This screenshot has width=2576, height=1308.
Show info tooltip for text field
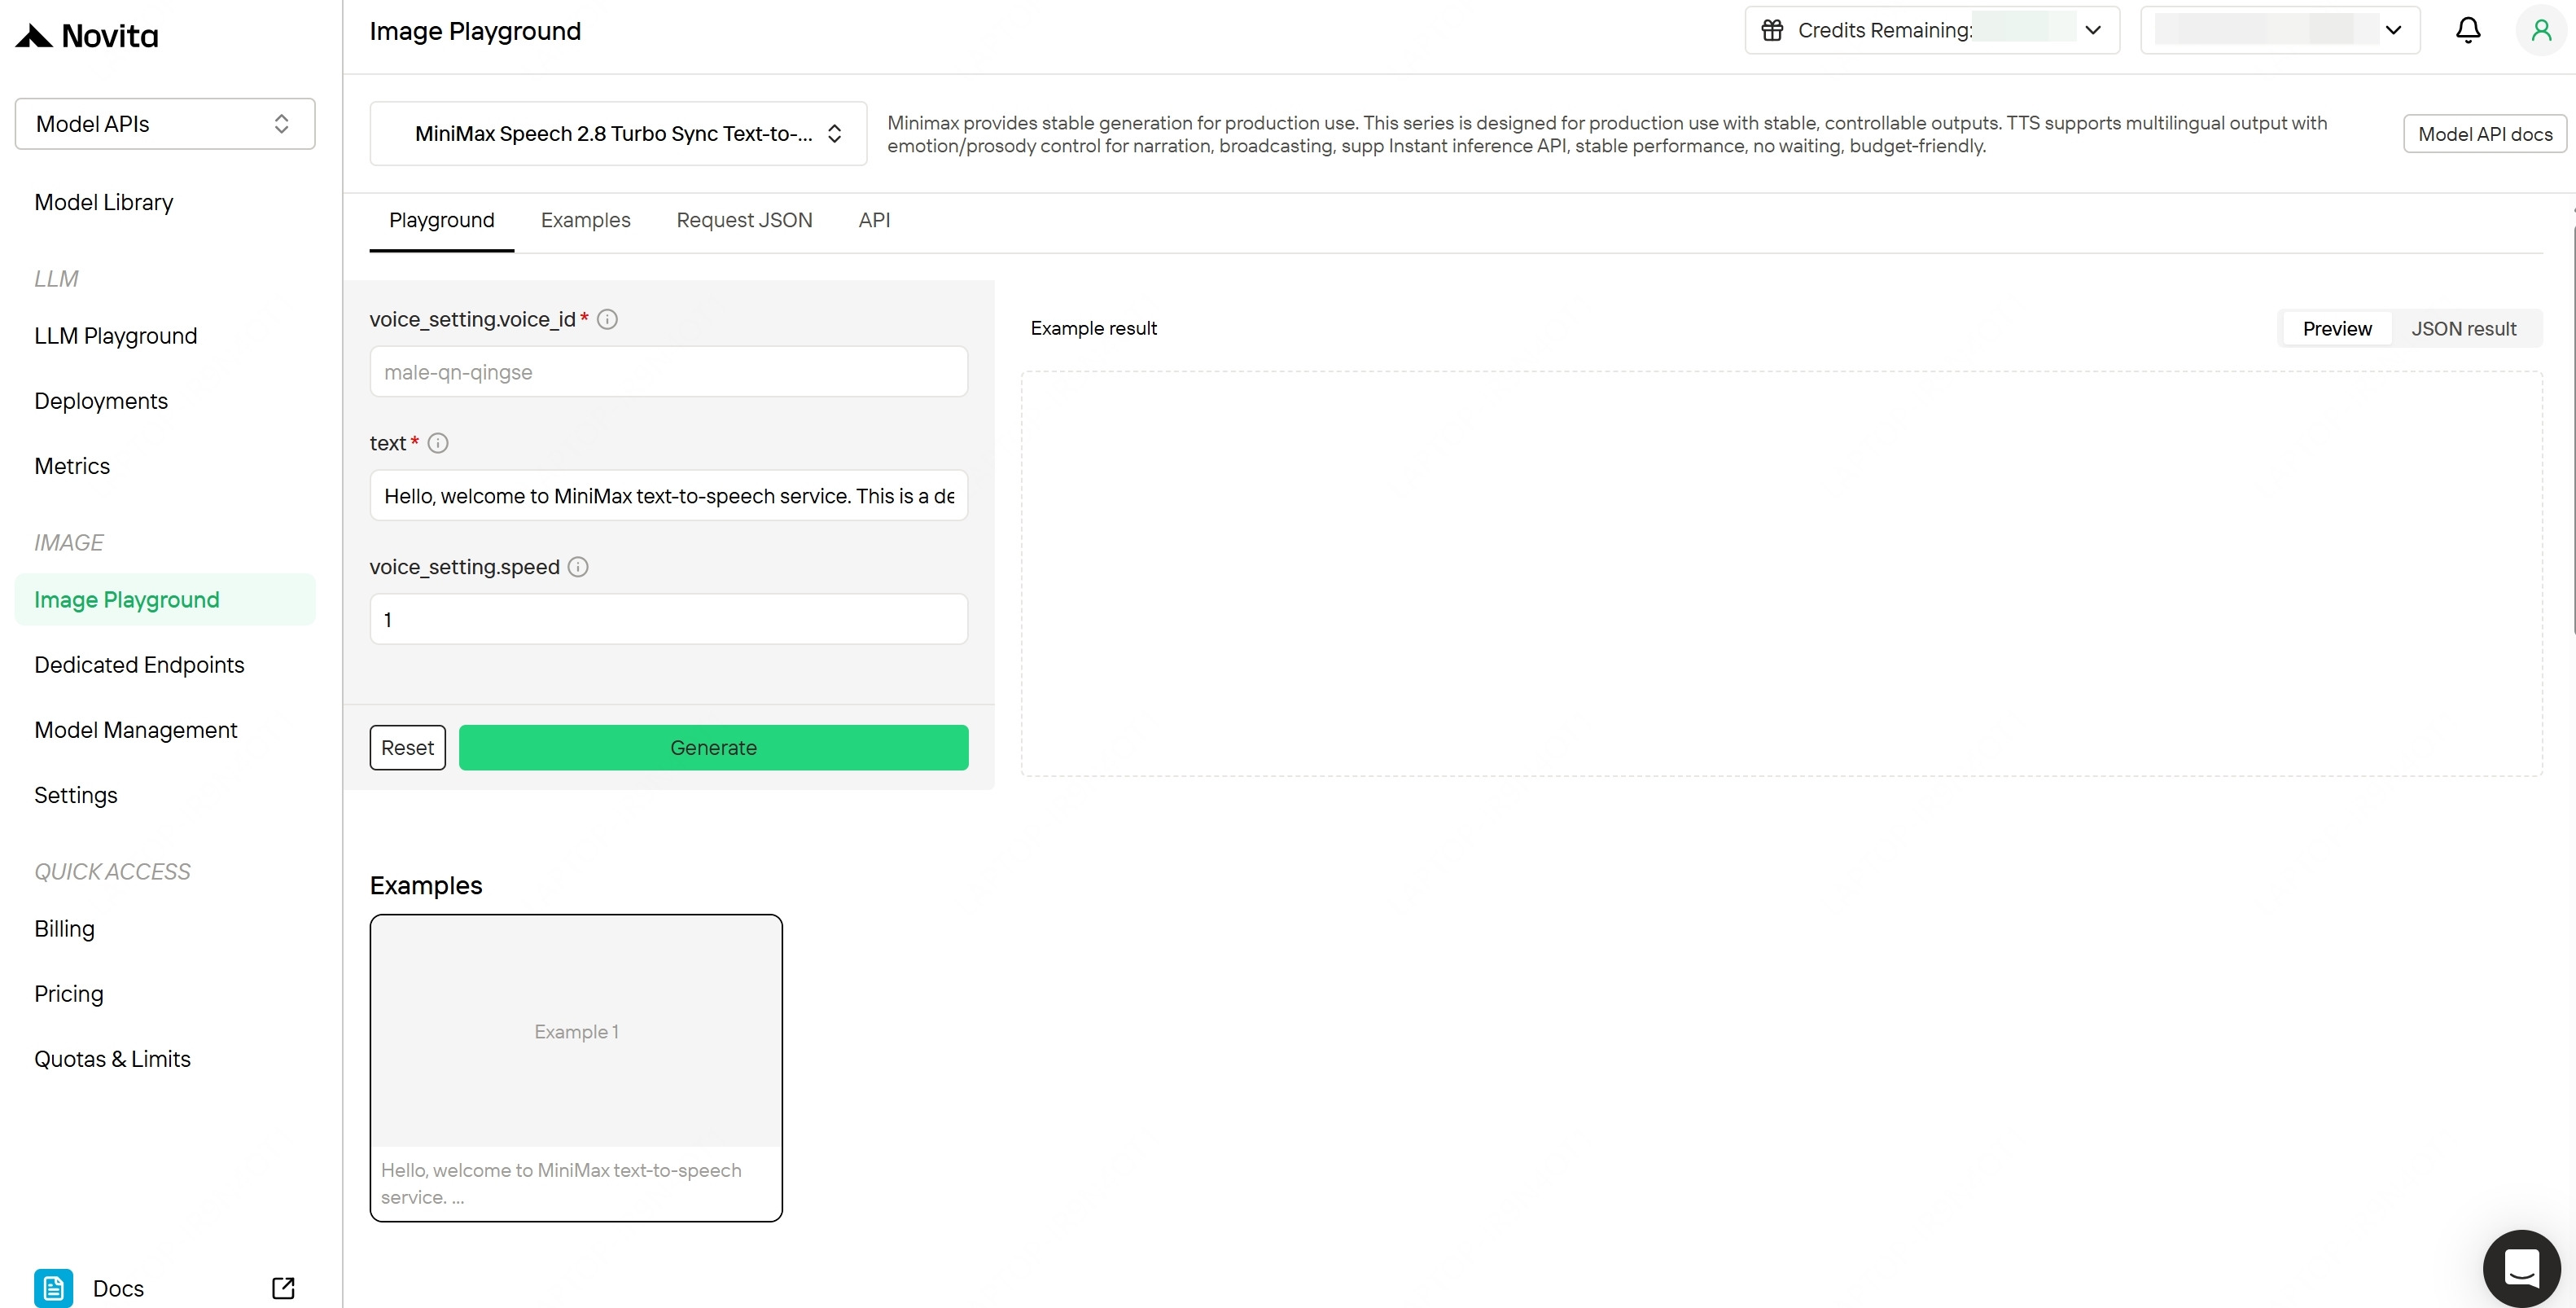pyautogui.click(x=438, y=443)
